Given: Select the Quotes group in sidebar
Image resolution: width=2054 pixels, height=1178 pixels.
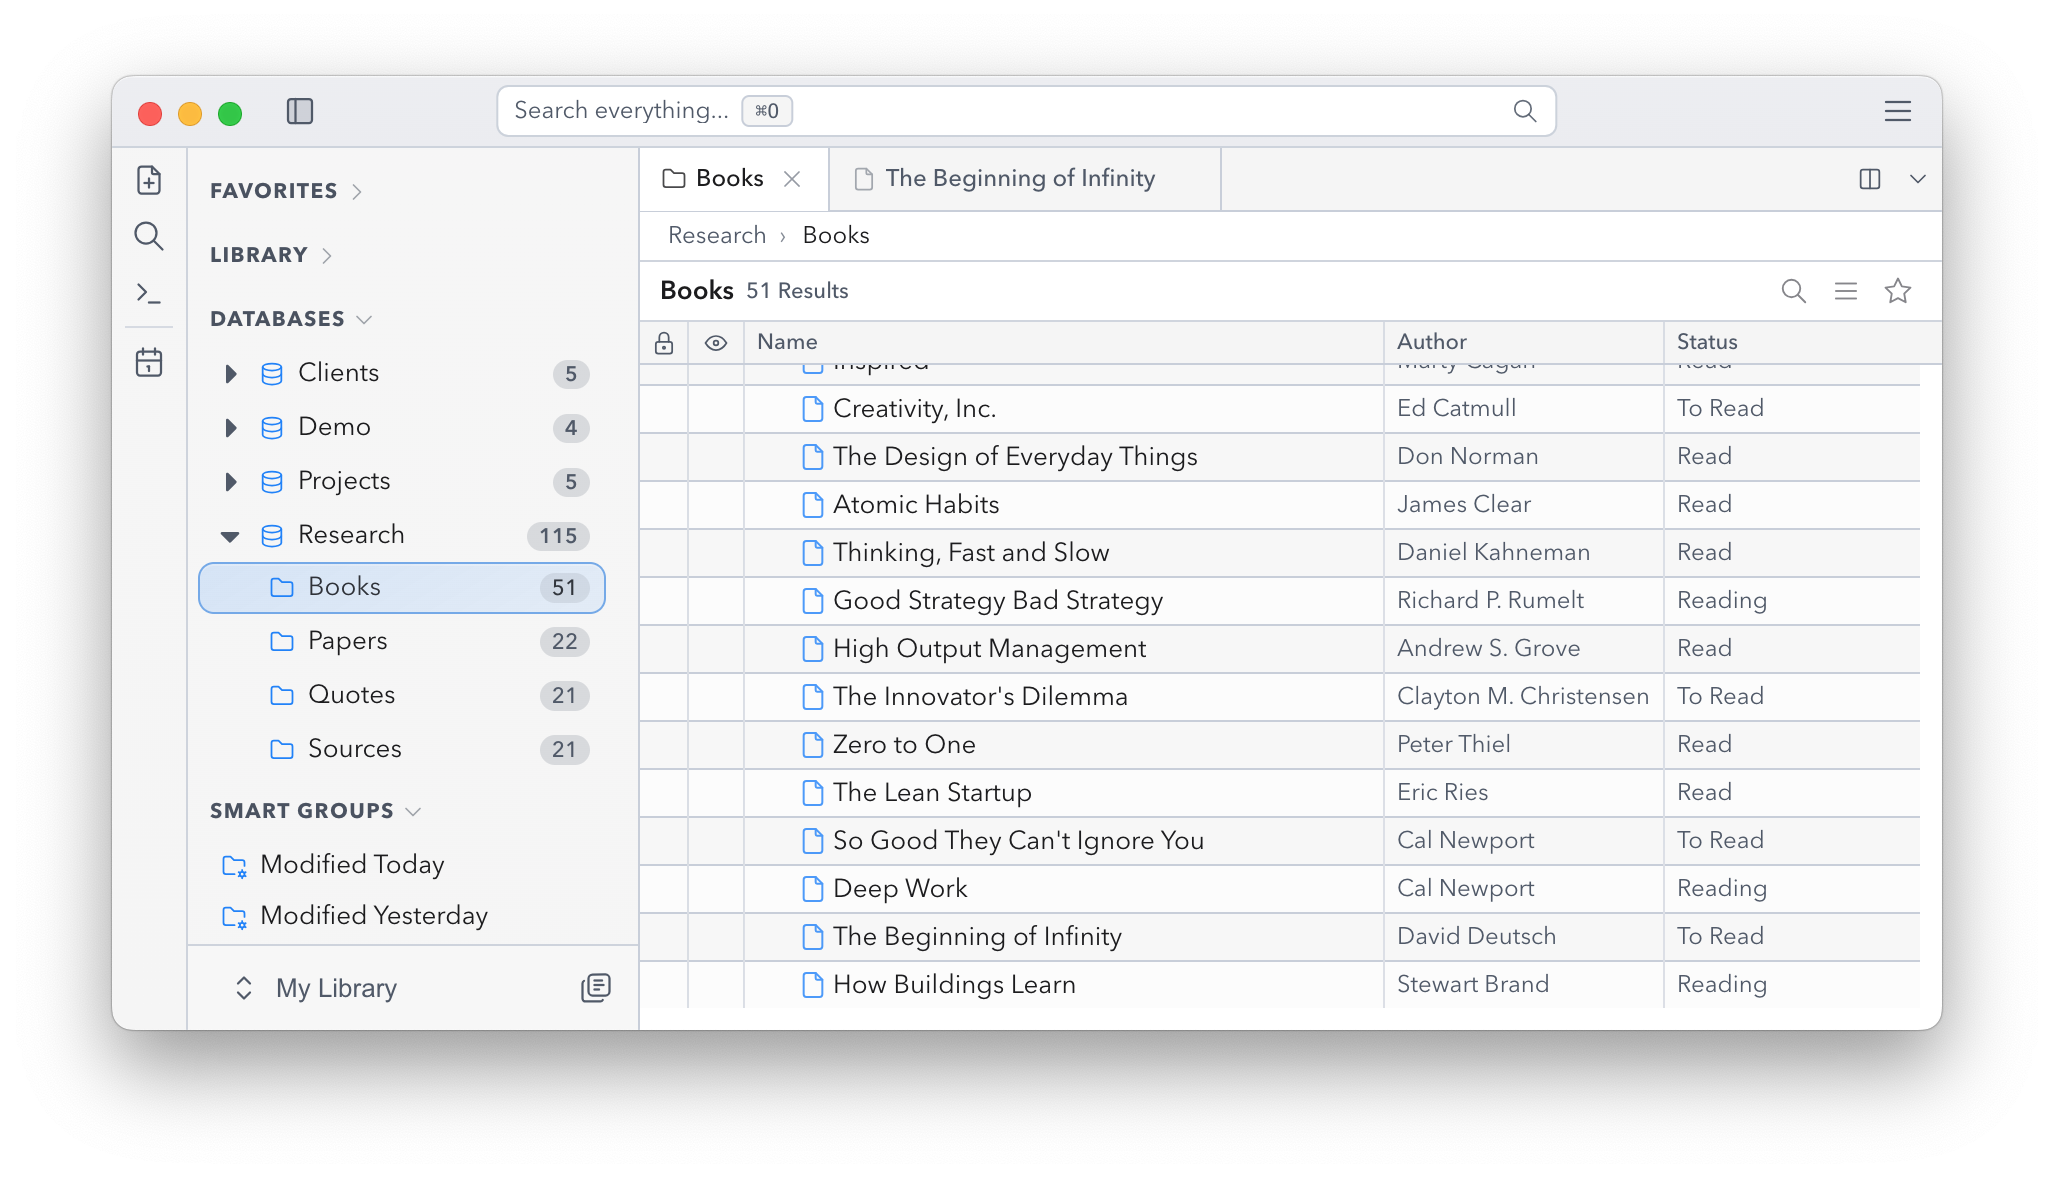Looking at the screenshot, I should click(x=402, y=695).
